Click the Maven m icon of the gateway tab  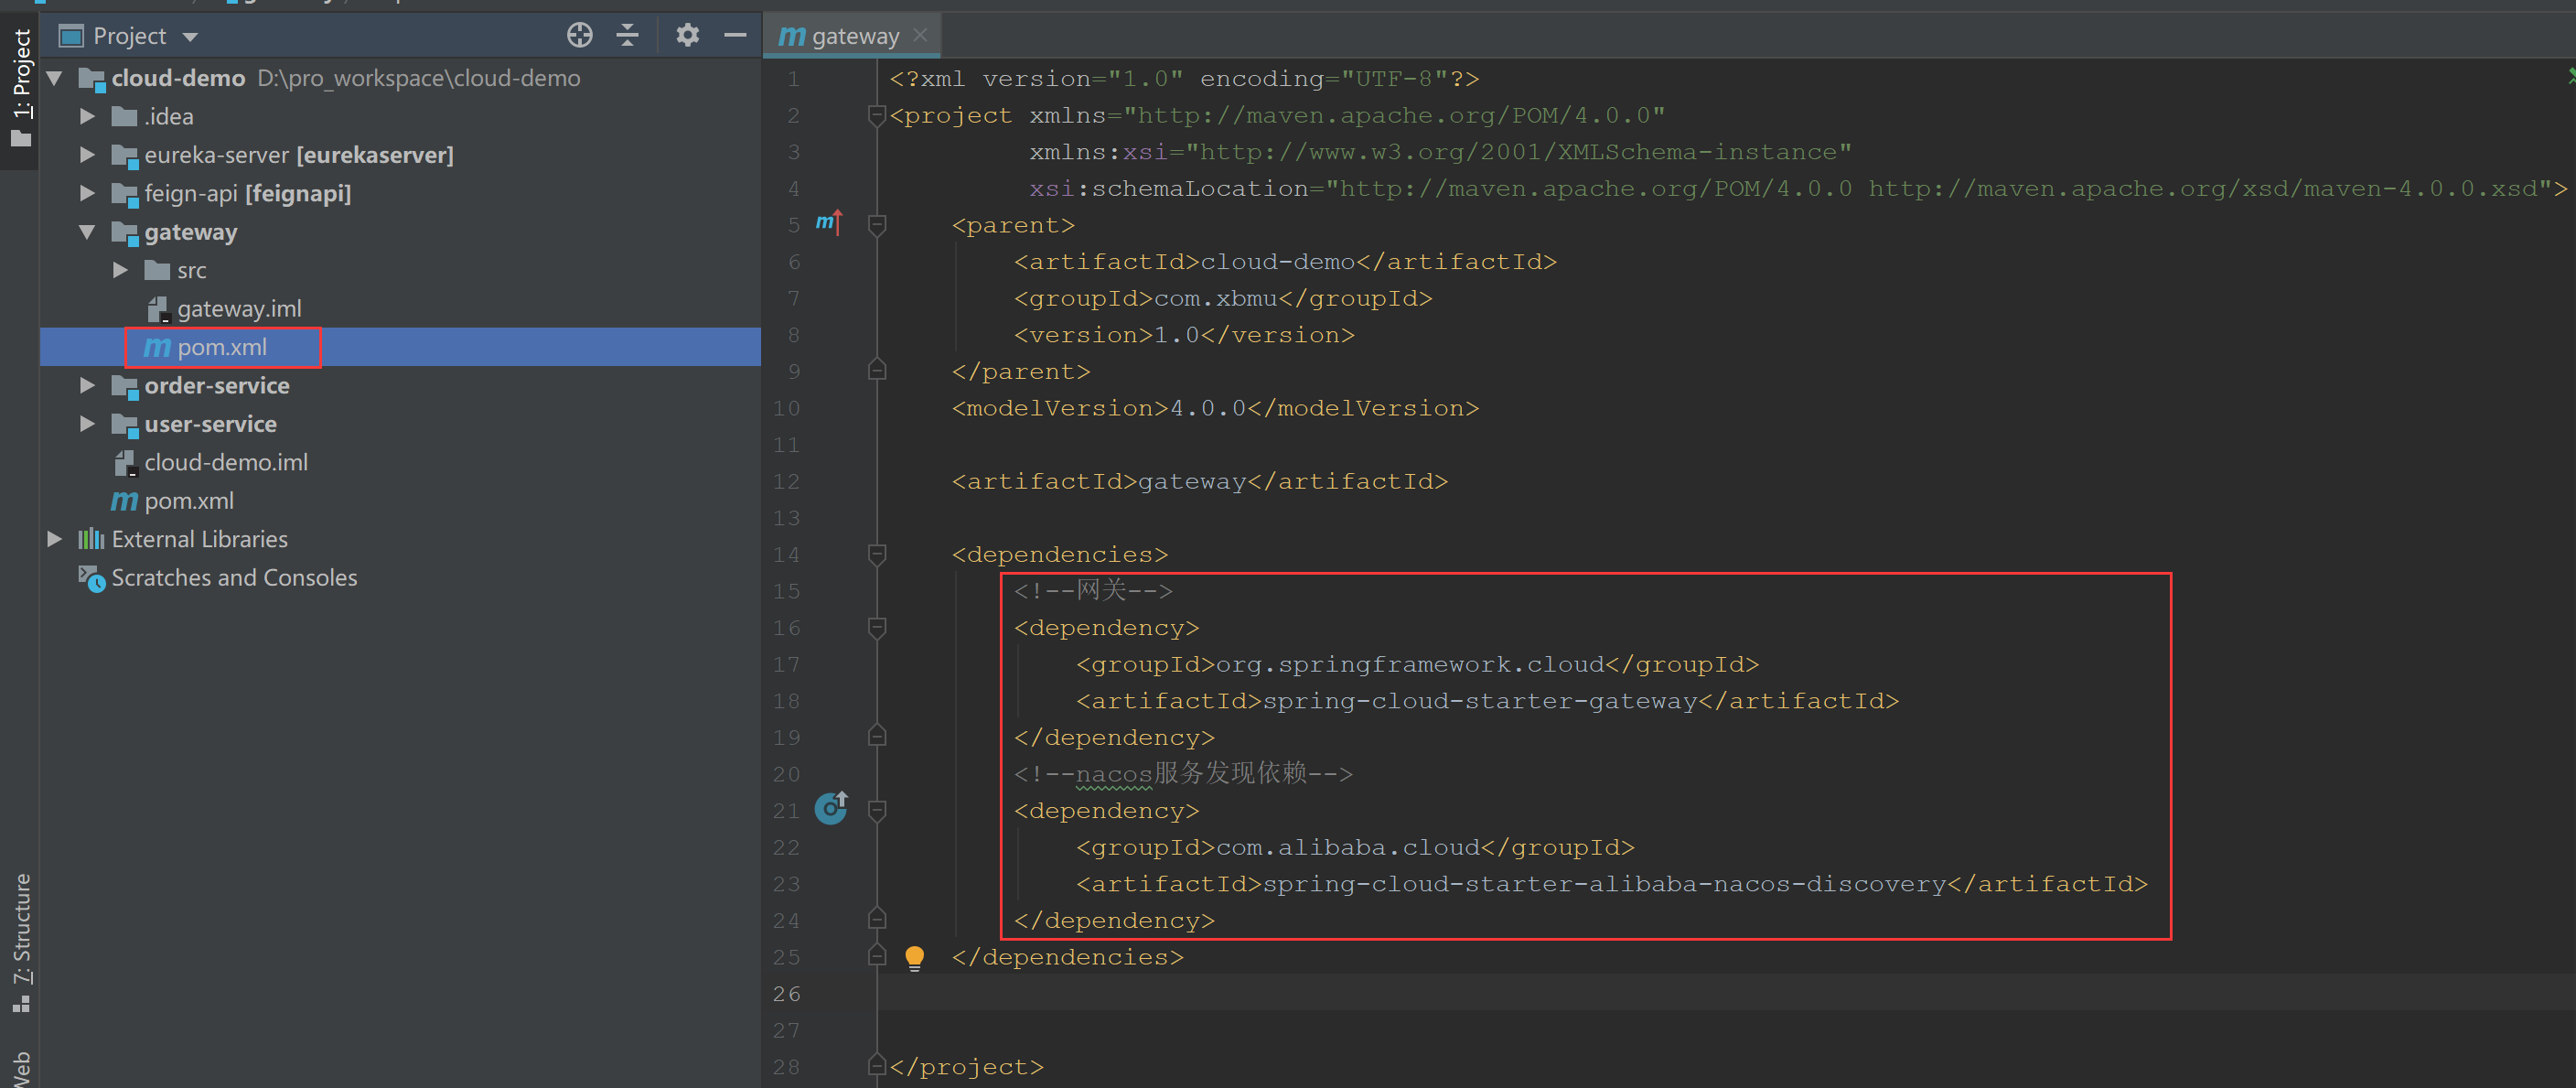(792, 36)
